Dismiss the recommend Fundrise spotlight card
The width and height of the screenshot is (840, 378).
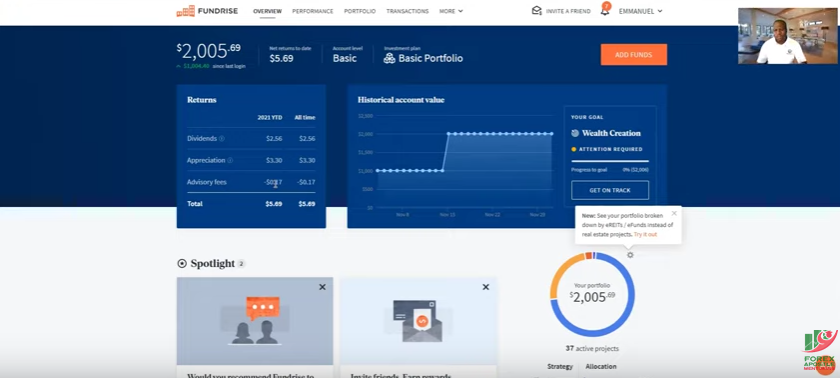tap(322, 287)
